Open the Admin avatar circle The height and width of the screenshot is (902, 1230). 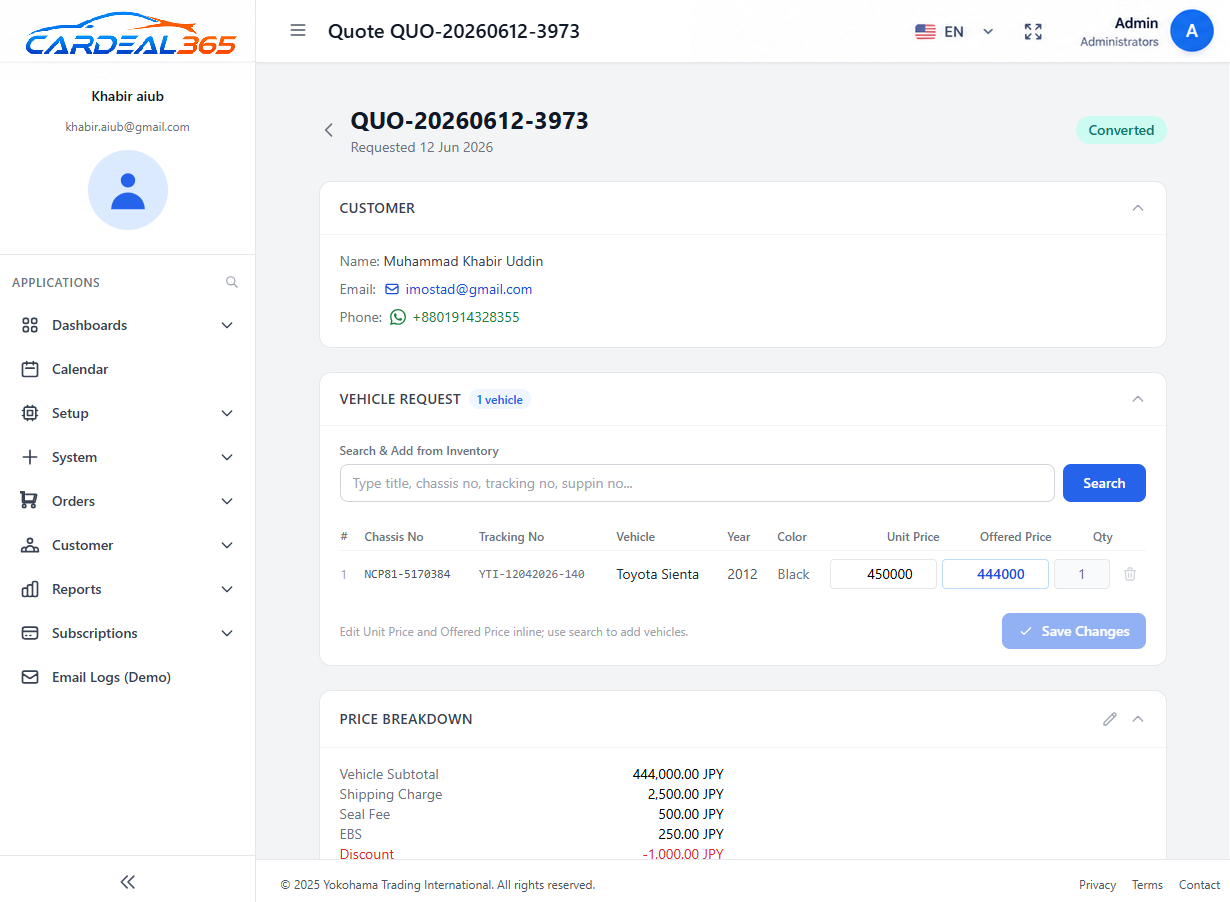pos(1191,31)
